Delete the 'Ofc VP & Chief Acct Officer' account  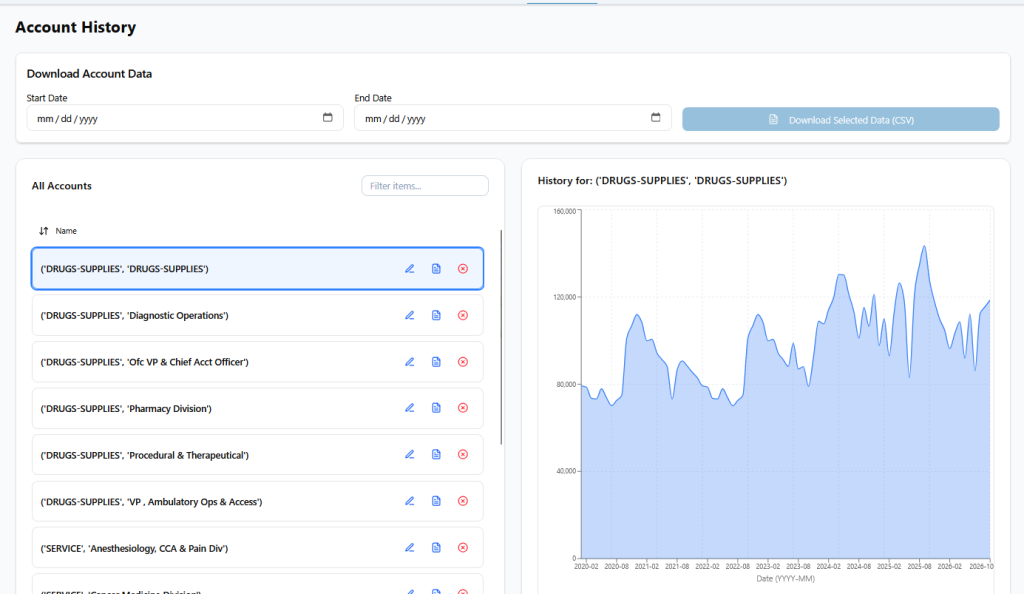pos(463,362)
